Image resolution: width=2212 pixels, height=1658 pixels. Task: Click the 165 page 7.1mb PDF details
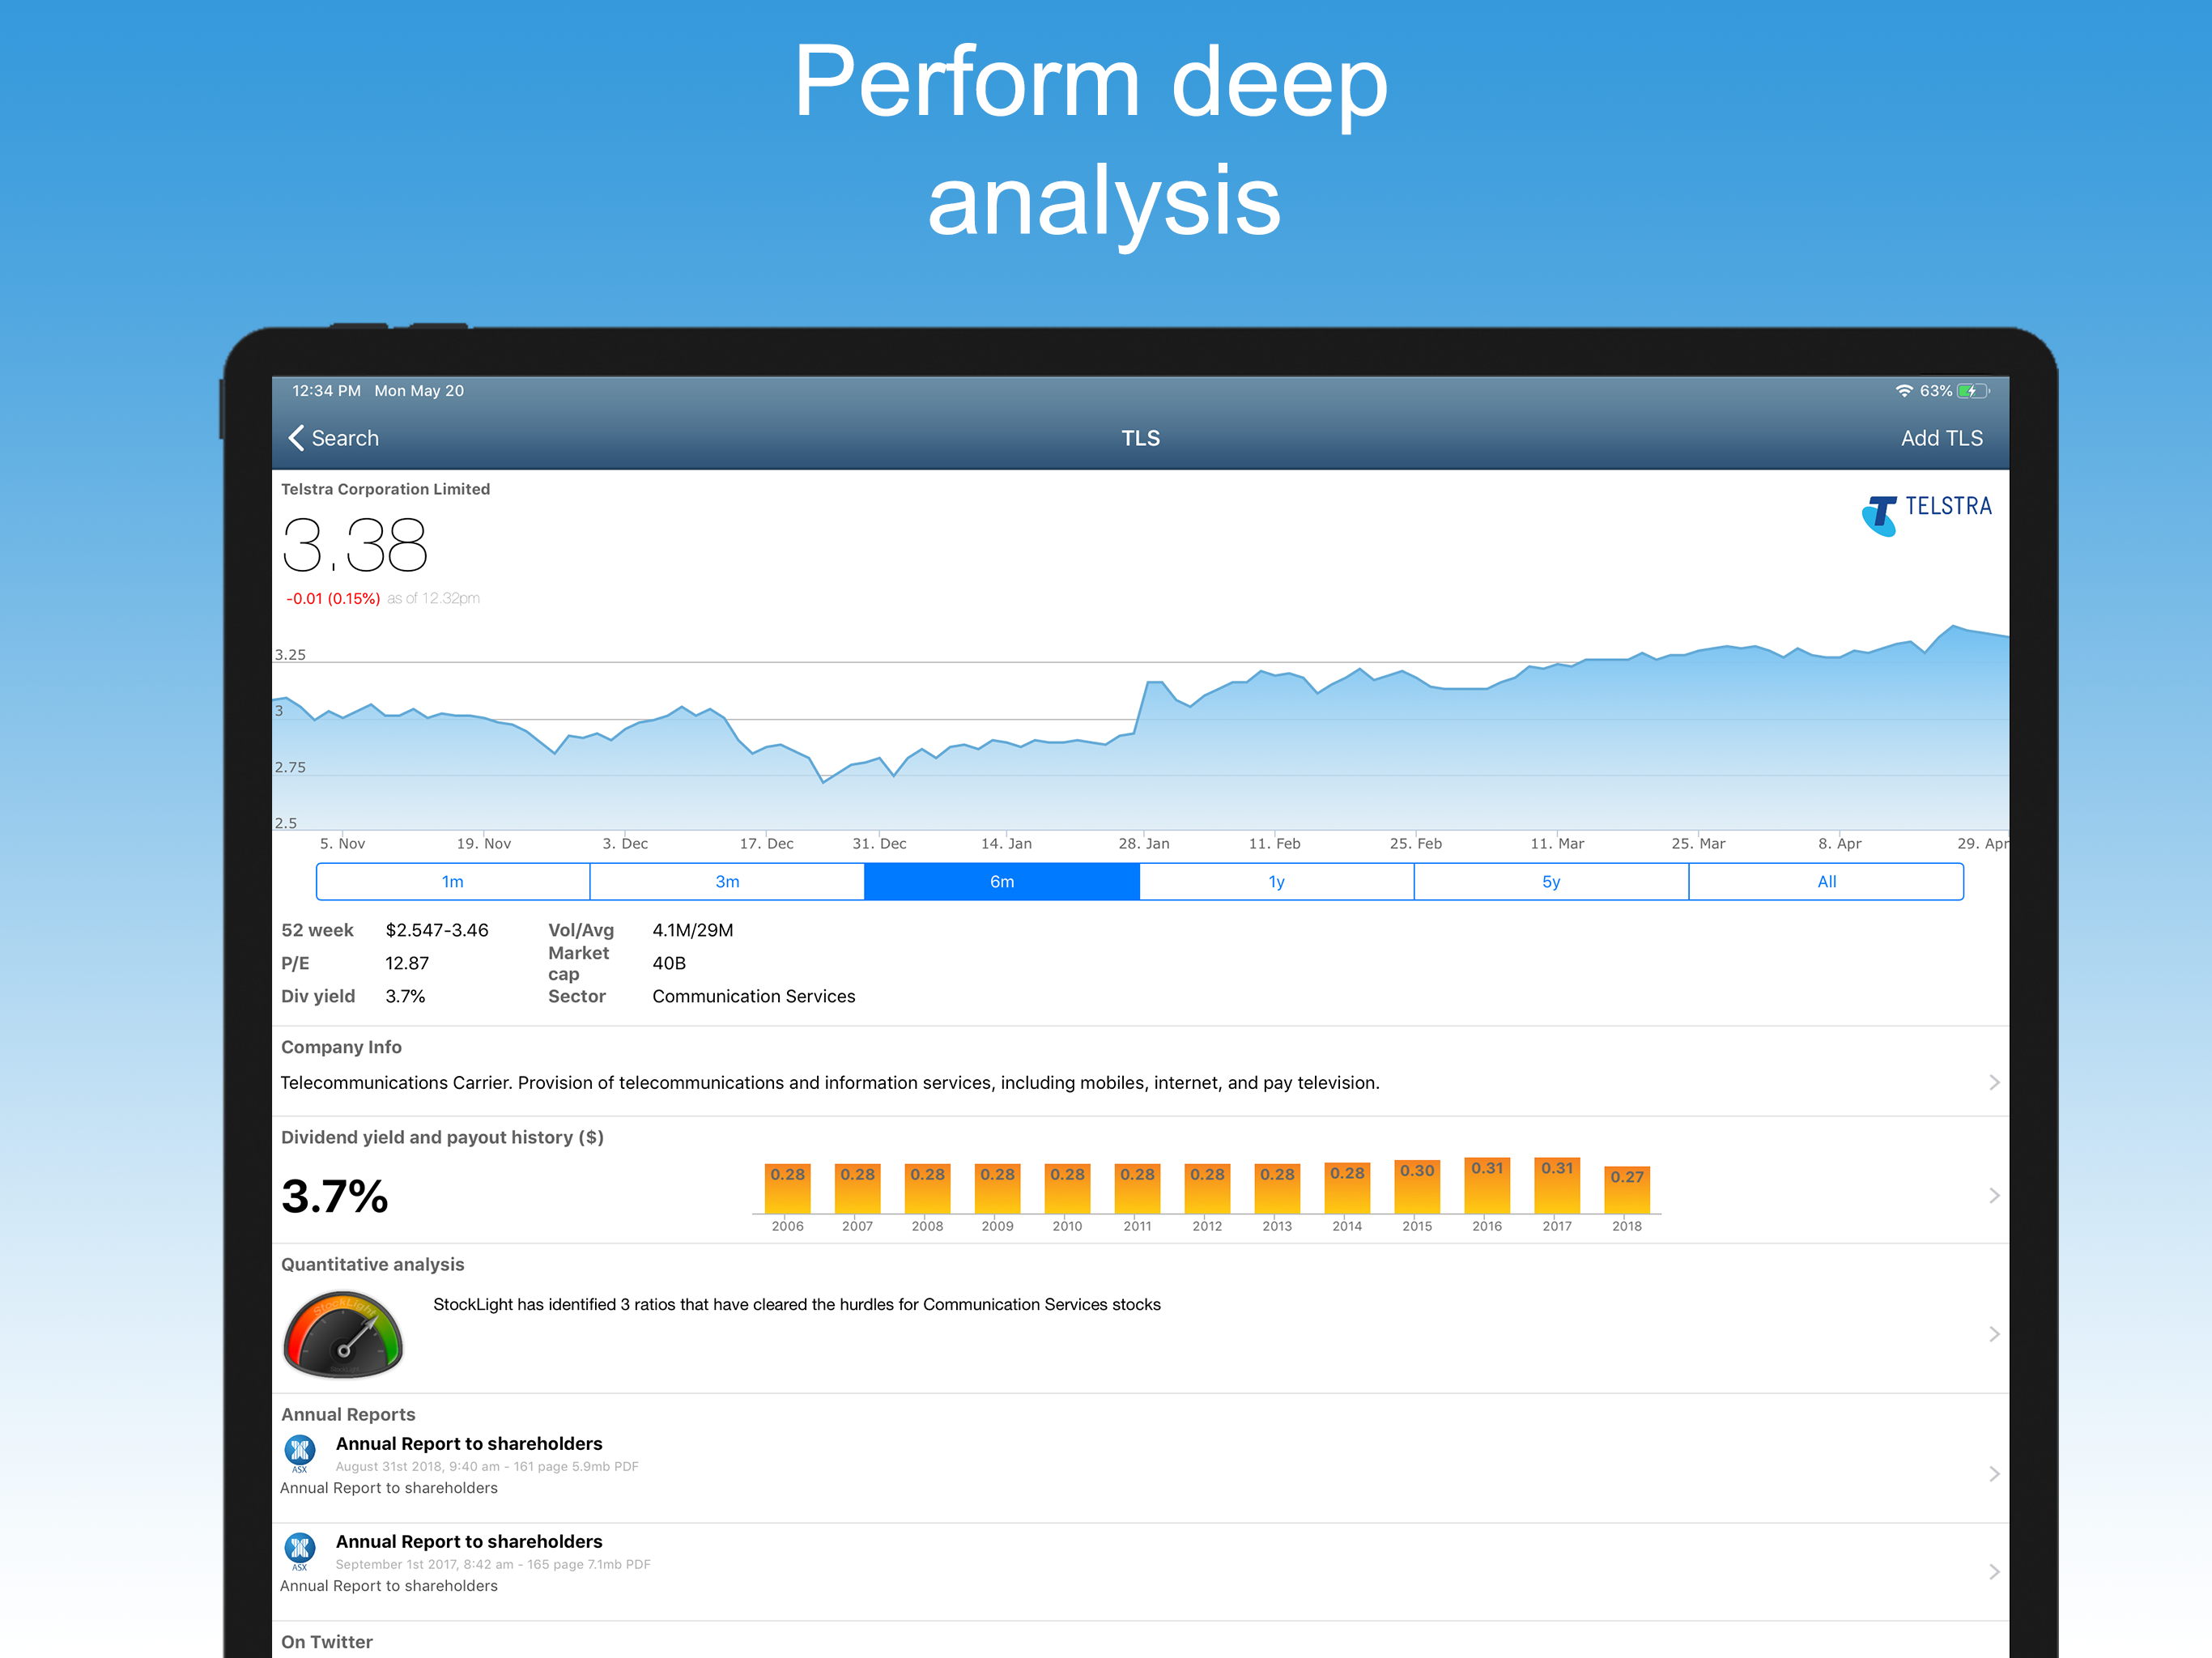(588, 1564)
